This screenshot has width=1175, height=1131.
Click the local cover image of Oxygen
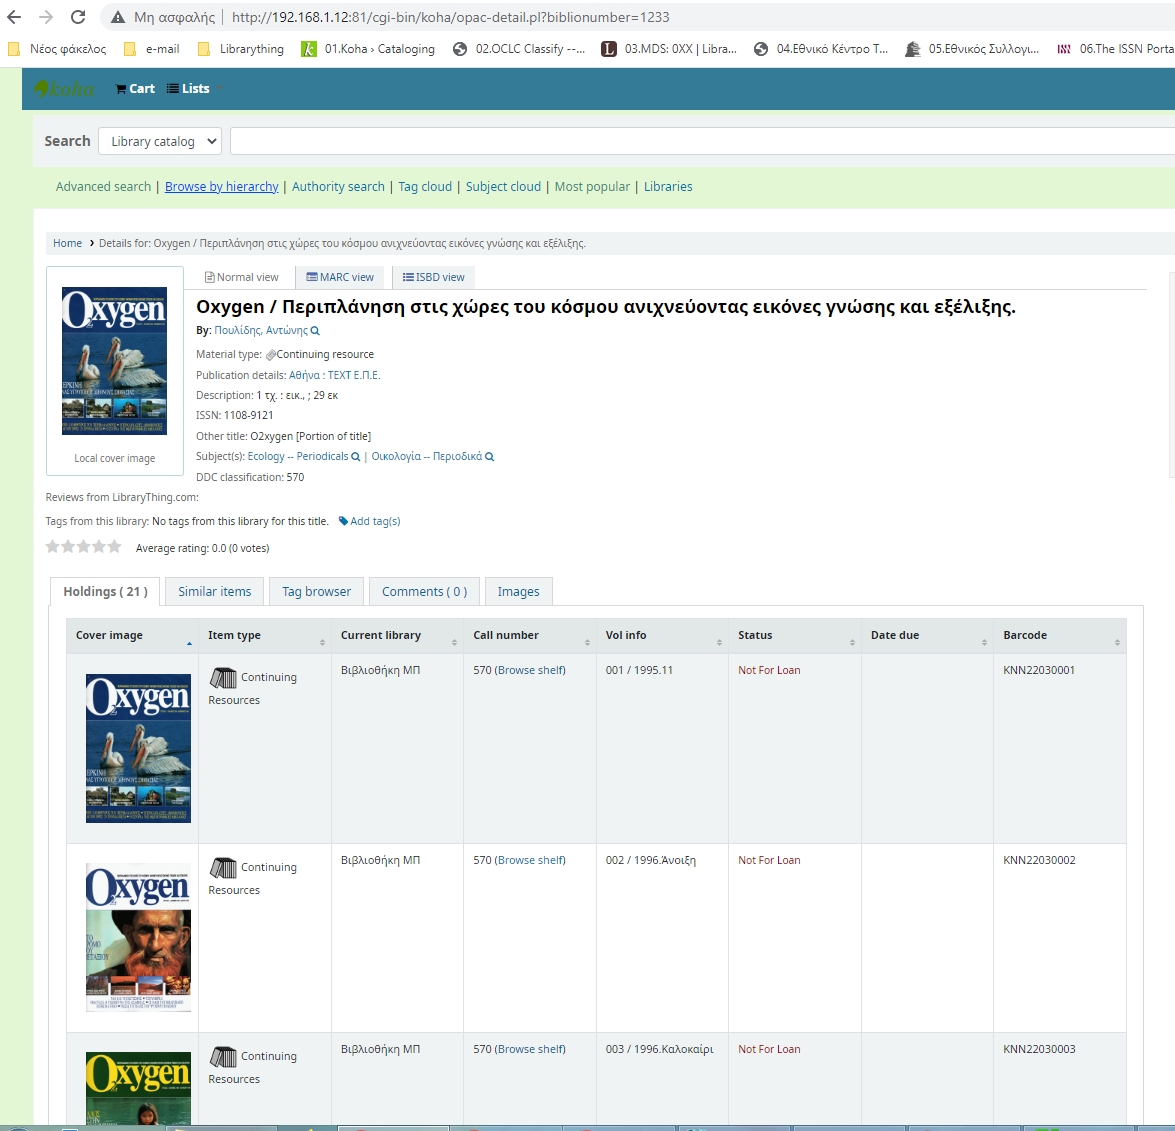tap(114, 361)
